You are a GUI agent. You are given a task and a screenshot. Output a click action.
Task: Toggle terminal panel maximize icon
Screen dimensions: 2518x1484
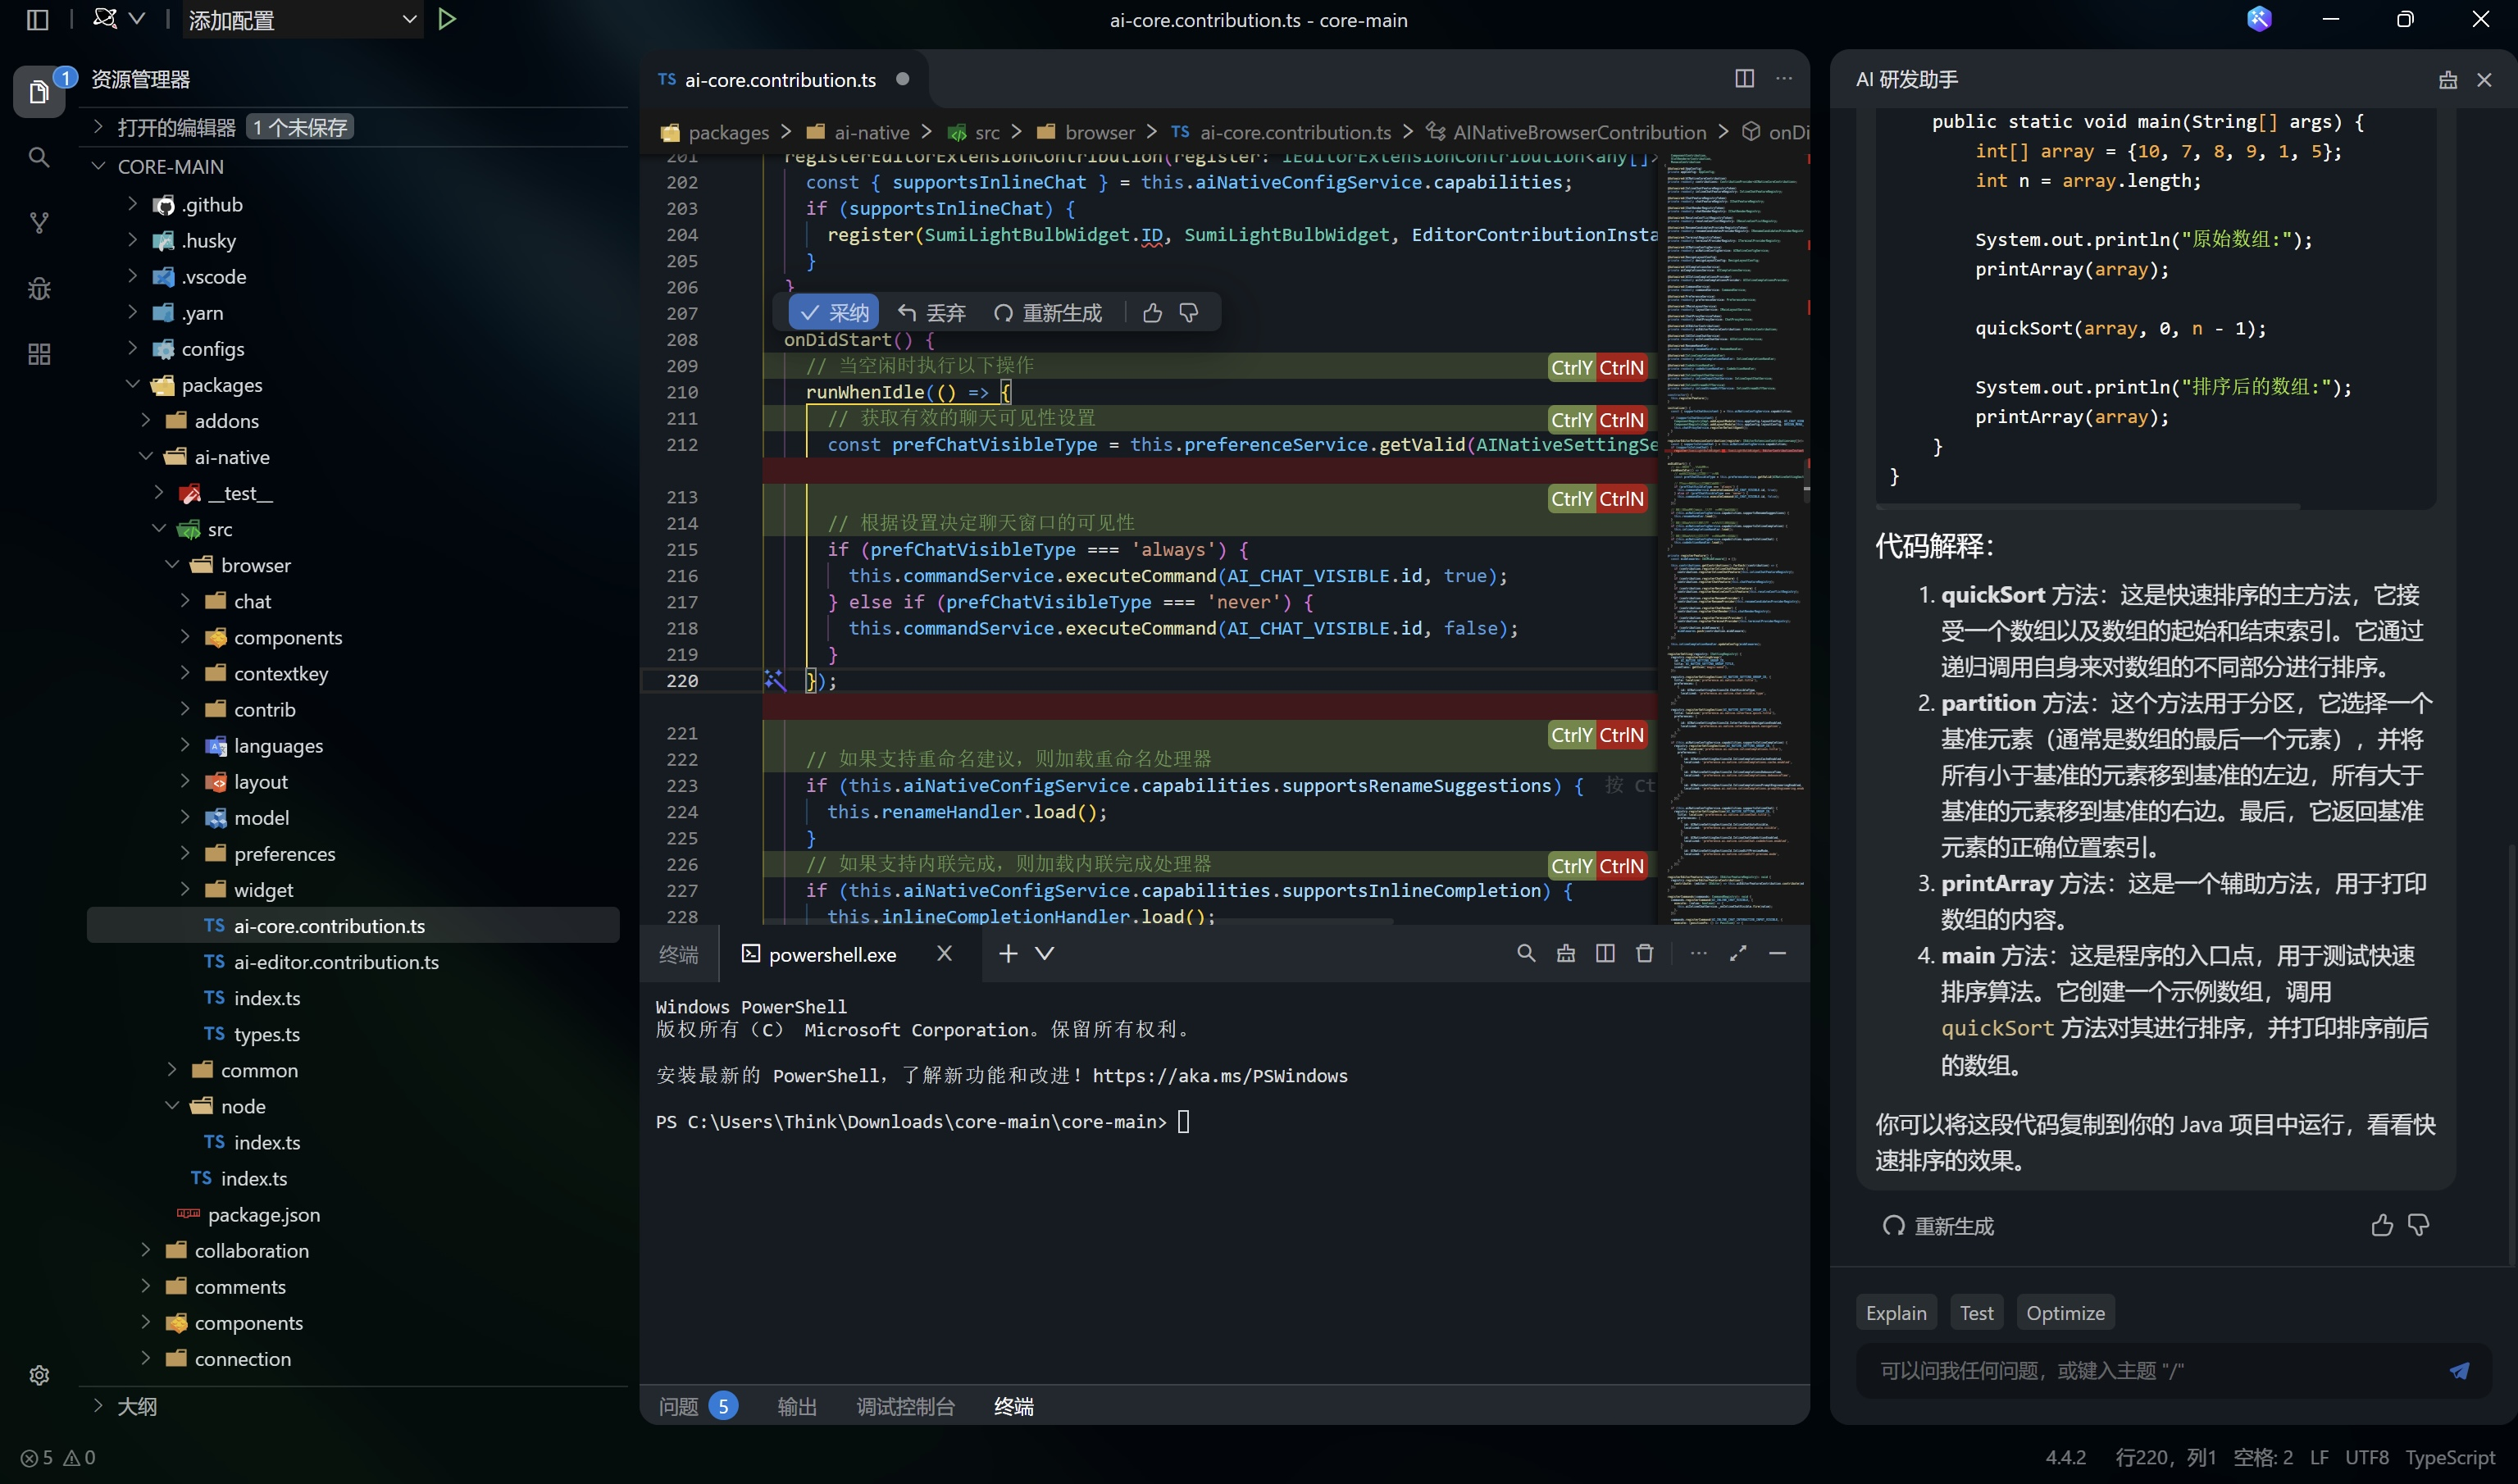coord(1738,953)
